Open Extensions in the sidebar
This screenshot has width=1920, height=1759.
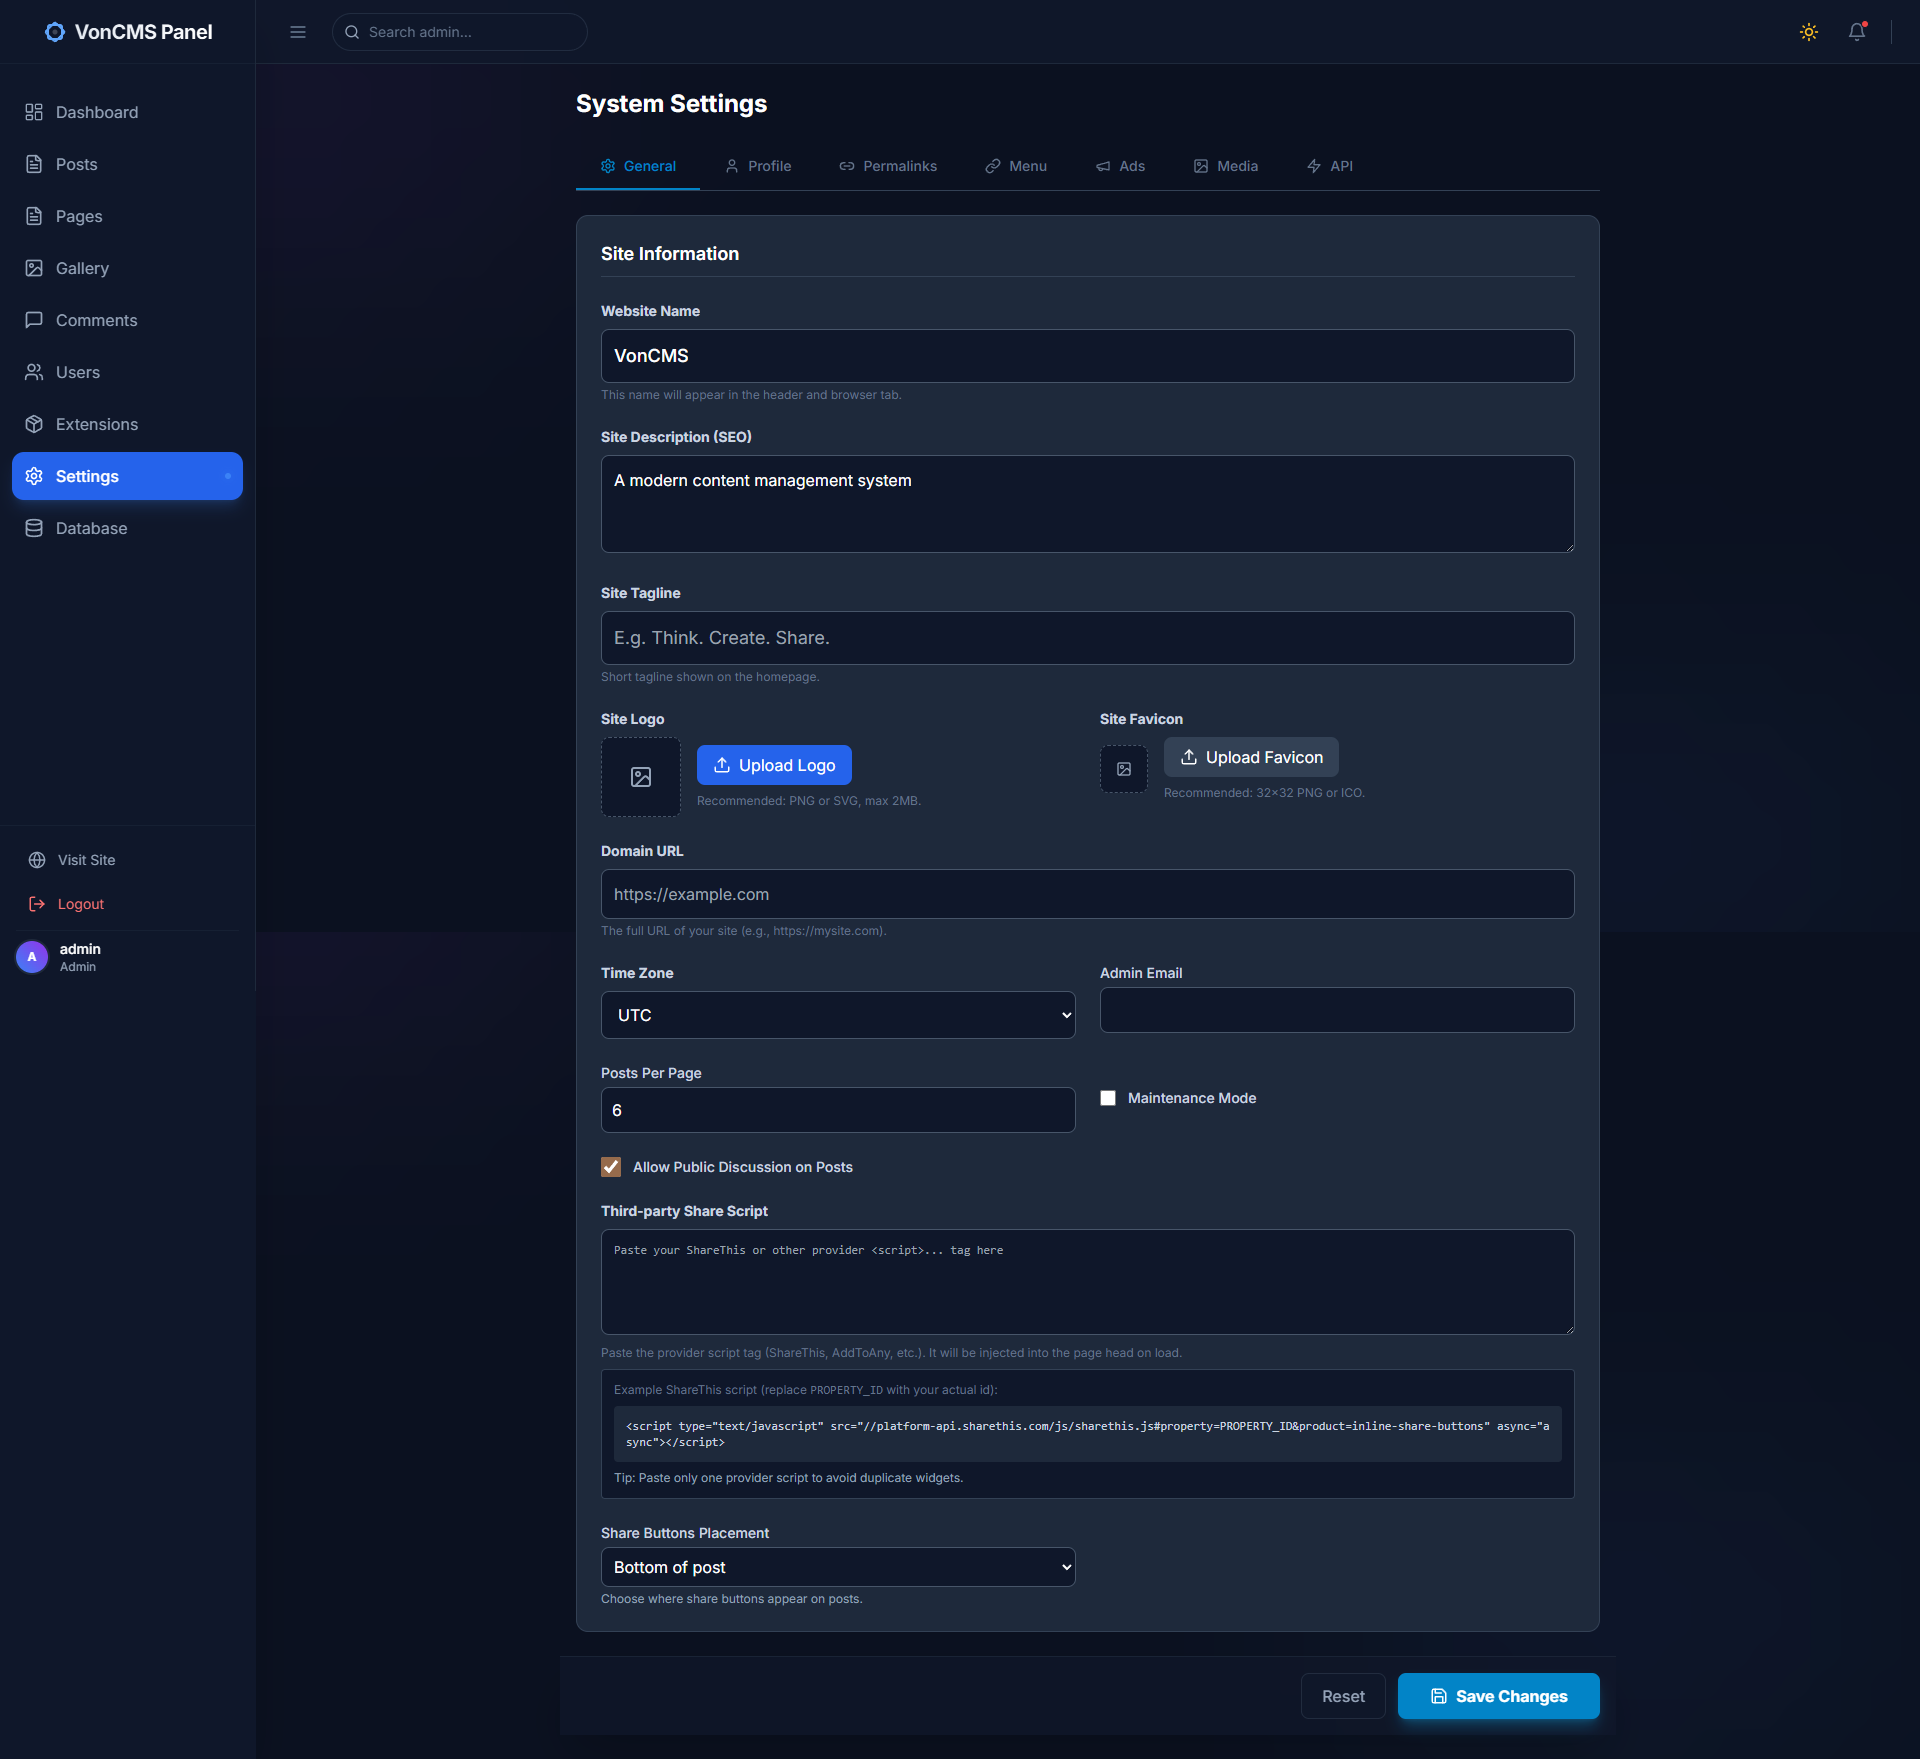coord(127,424)
